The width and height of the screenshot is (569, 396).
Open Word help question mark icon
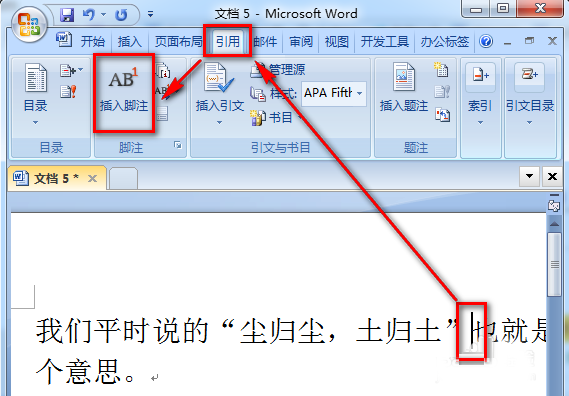(x=486, y=41)
